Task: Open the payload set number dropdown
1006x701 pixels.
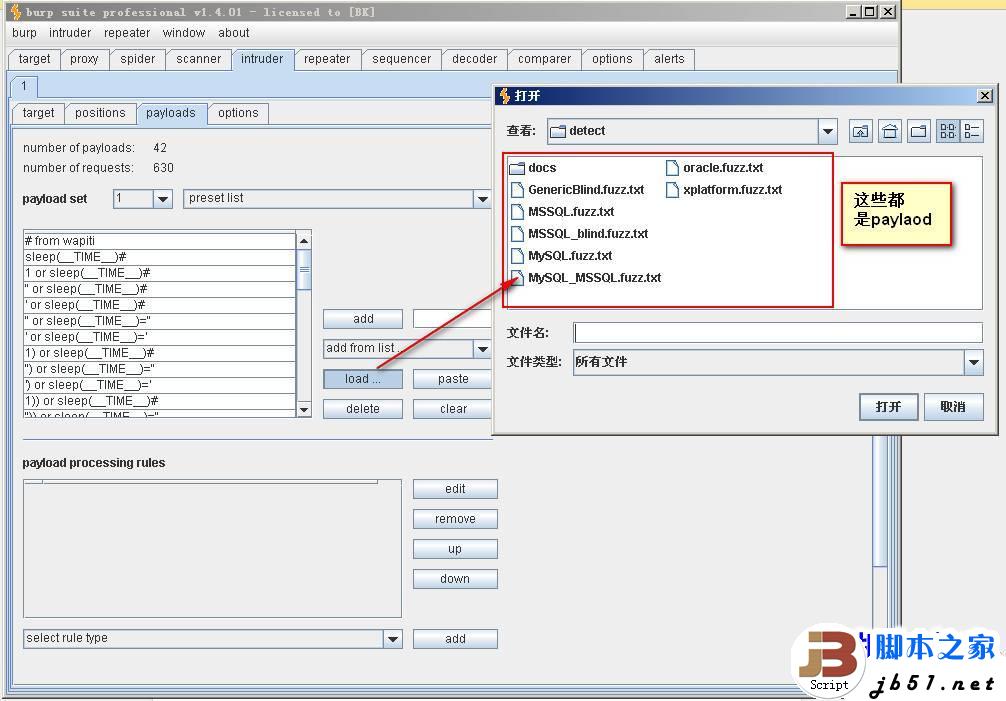Action: tap(163, 199)
